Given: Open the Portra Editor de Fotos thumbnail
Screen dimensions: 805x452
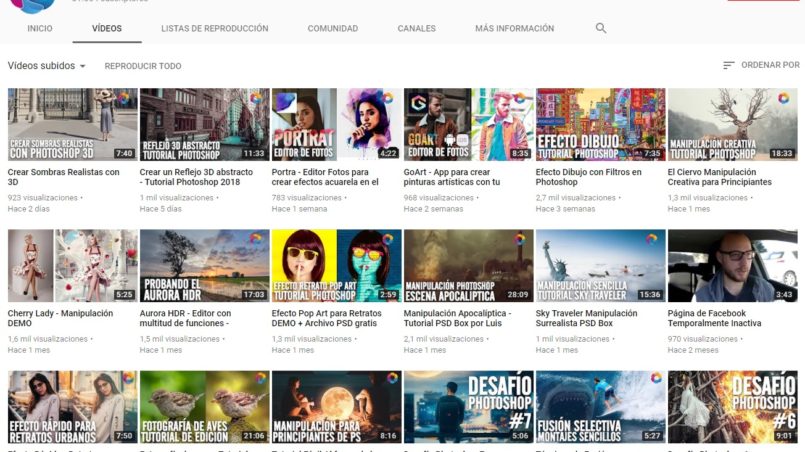Looking at the screenshot, I should click(337, 125).
